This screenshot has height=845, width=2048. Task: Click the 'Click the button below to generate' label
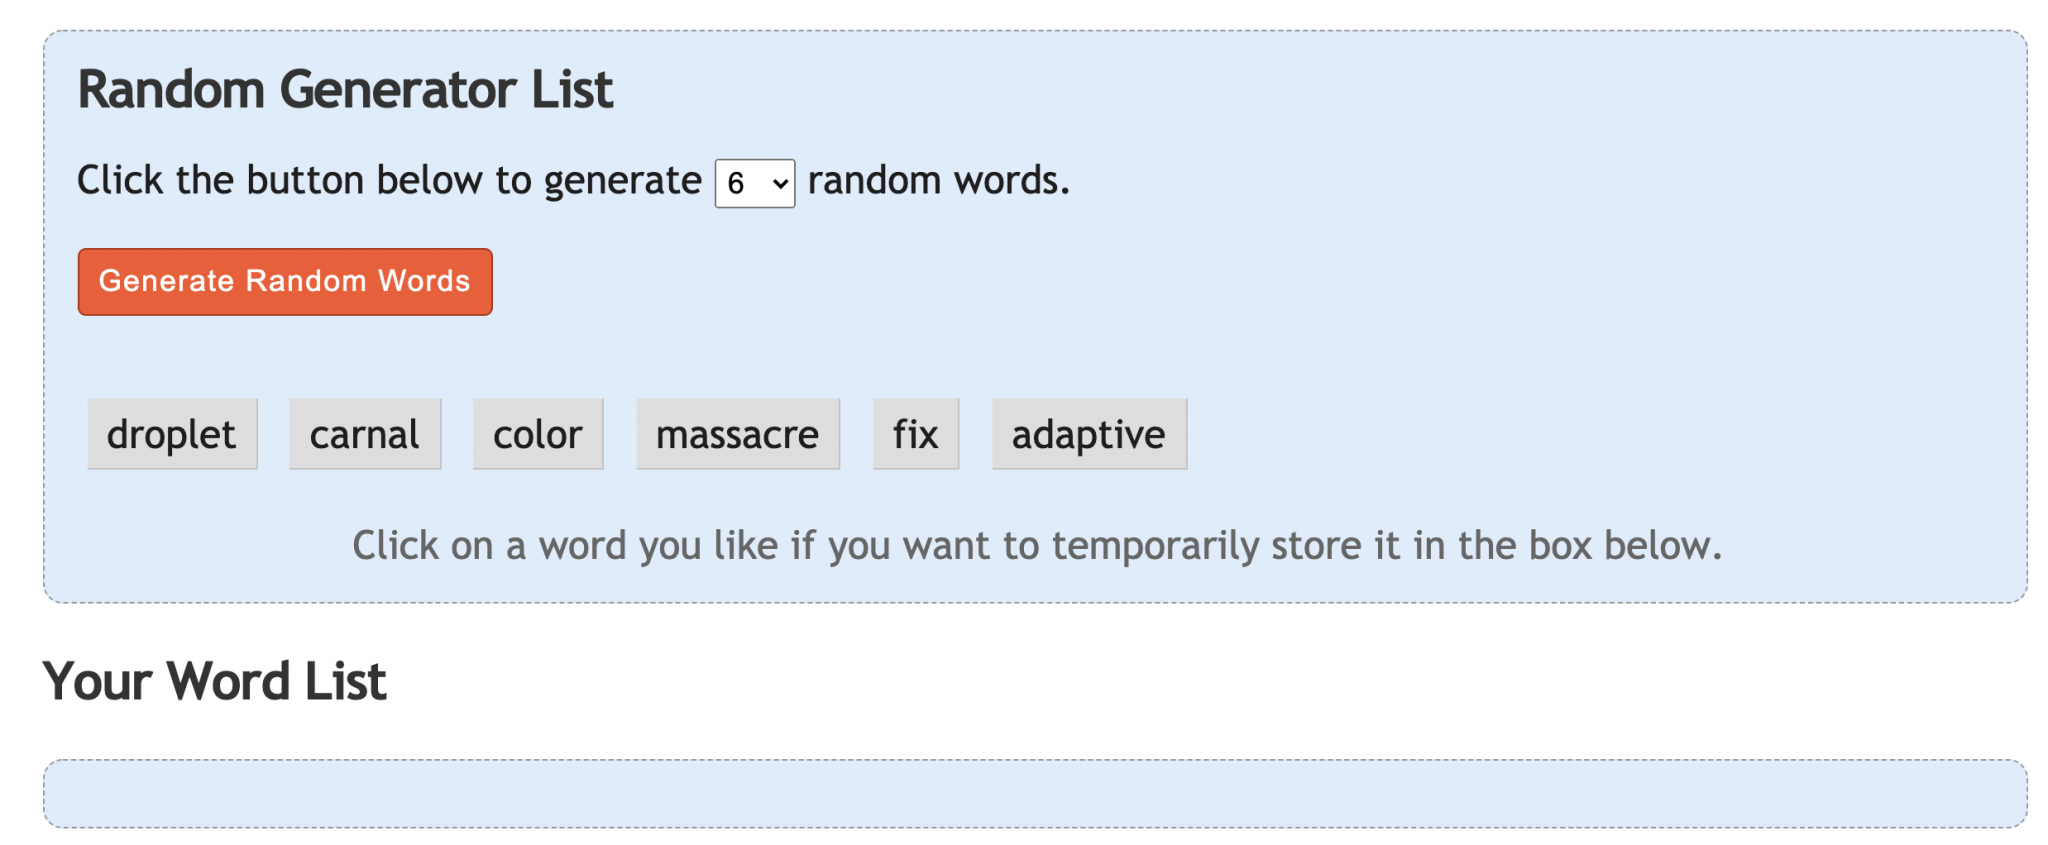(x=389, y=180)
